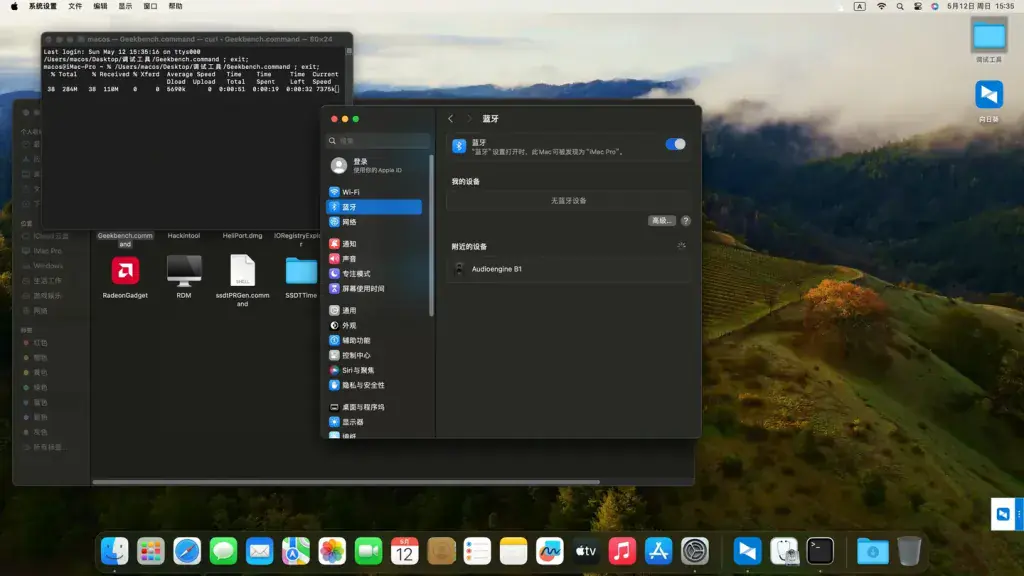Select 专注模式 in the settings sidebar
This screenshot has height=576, width=1024.
pos(374,274)
